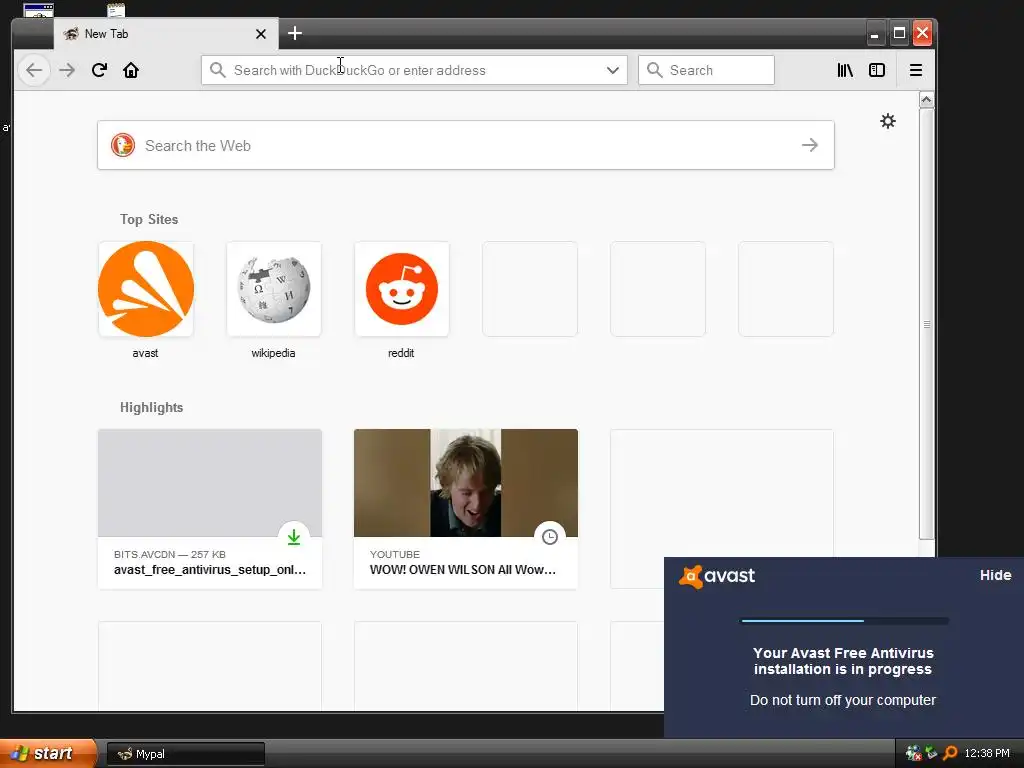The height and width of the screenshot is (768, 1024).
Task: Click the toolbar Search box
Action: pyautogui.click(x=706, y=70)
